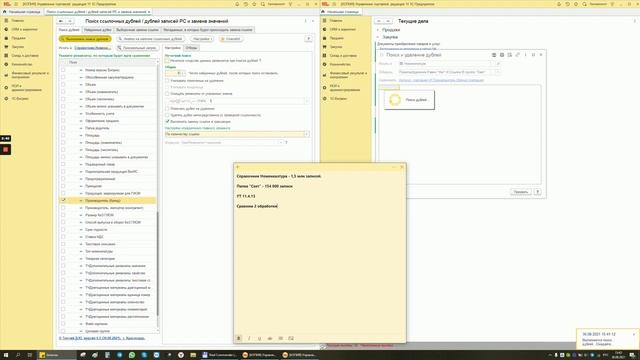Click Выполнить поиск дублей yellow button
Viewport: 640px width, 360px height.
85,39
